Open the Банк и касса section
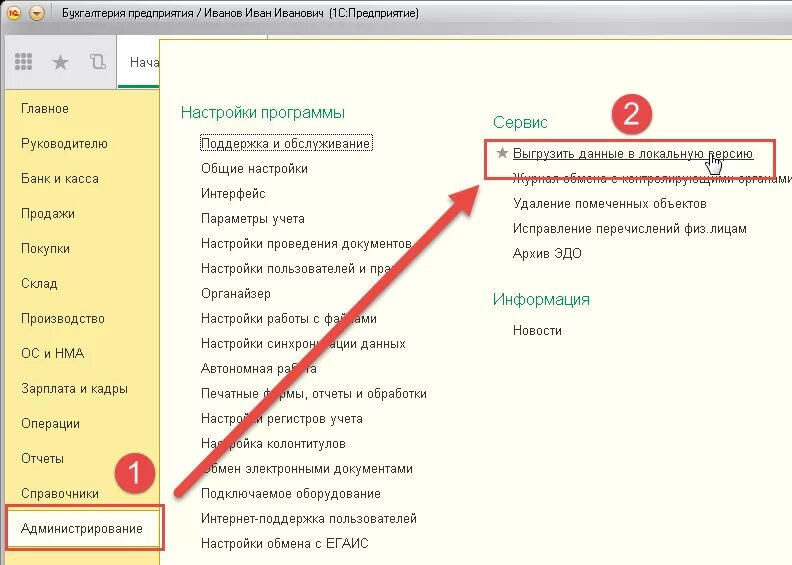792x565 pixels. [x=60, y=178]
